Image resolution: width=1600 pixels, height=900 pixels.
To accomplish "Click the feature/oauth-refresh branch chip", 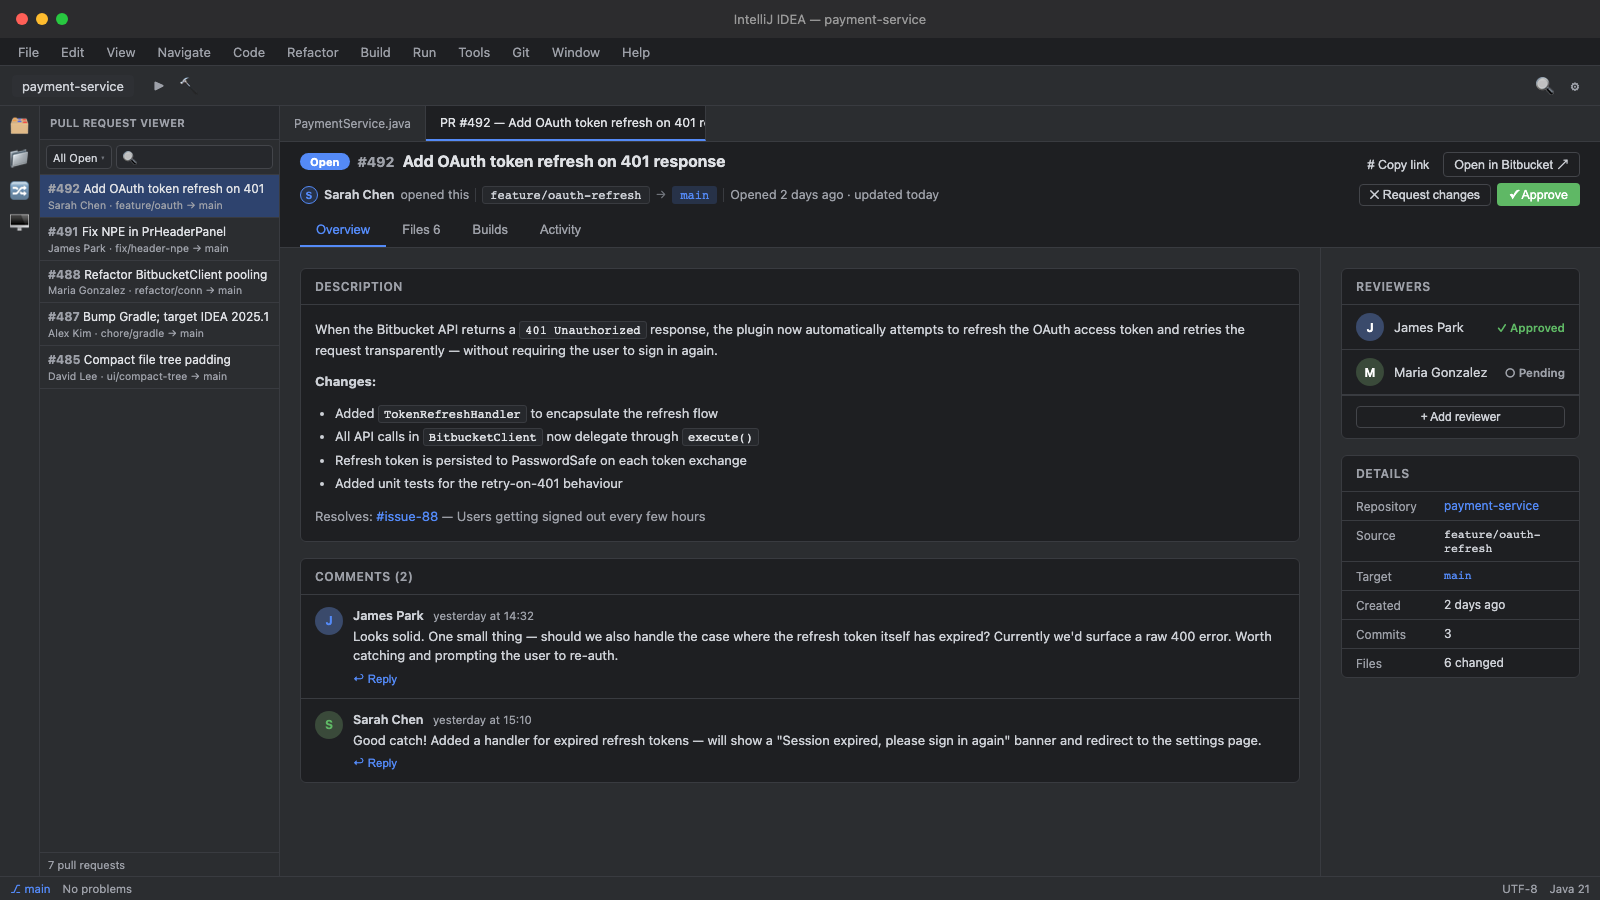I will click(566, 195).
